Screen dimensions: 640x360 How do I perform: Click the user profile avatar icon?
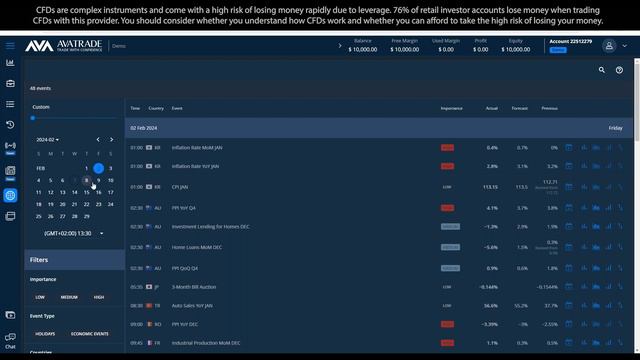tap(609, 46)
